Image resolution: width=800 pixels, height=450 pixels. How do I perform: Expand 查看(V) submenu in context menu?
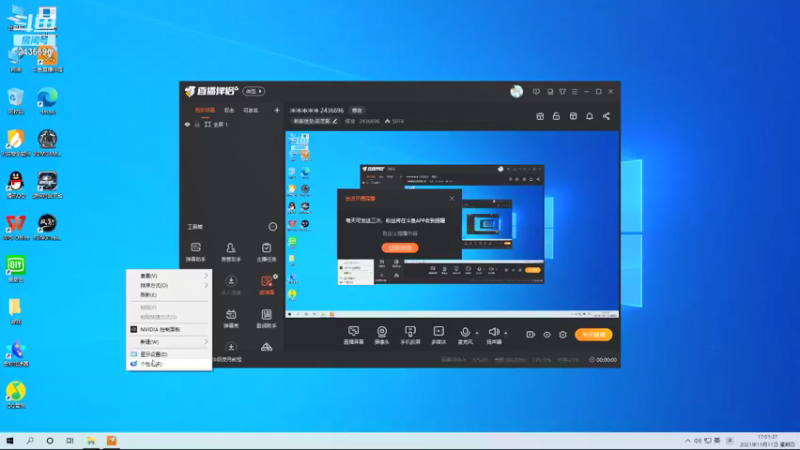tap(169, 276)
